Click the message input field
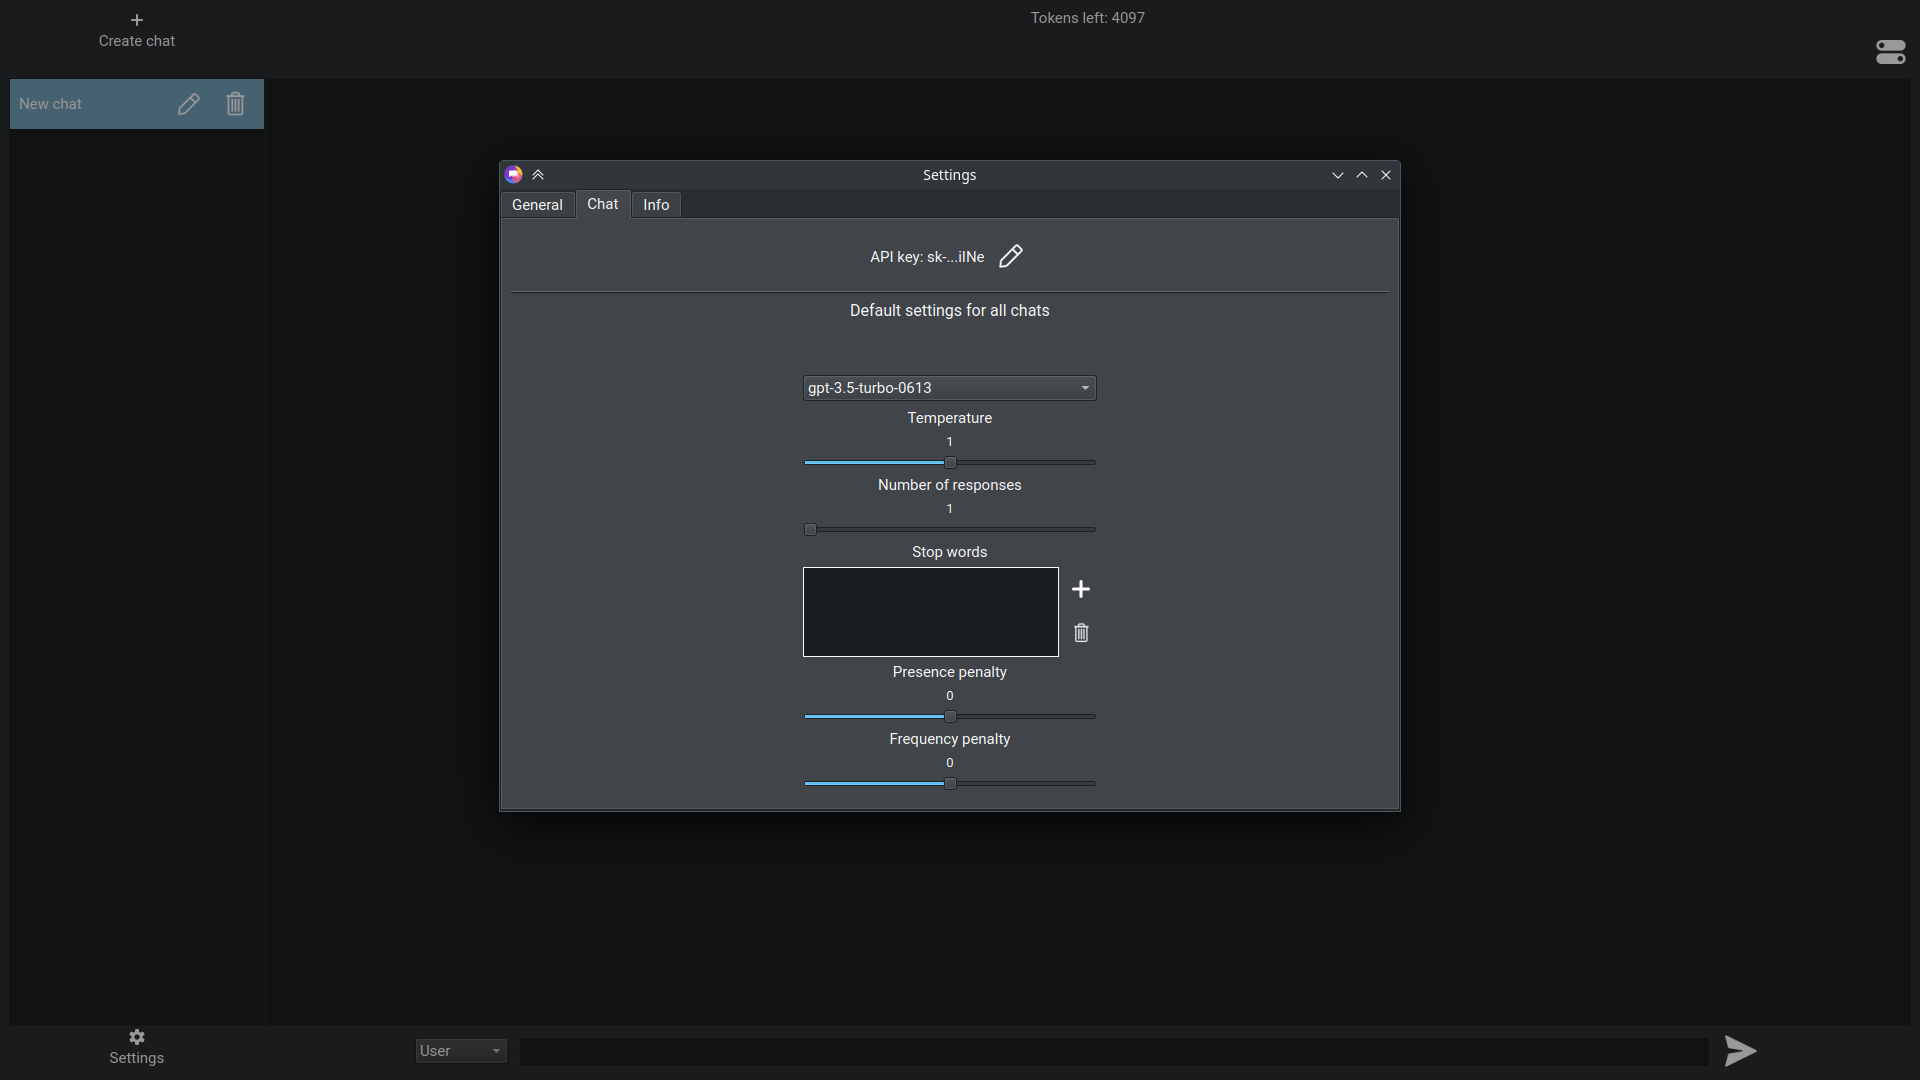The width and height of the screenshot is (1920, 1080). click(1114, 1051)
